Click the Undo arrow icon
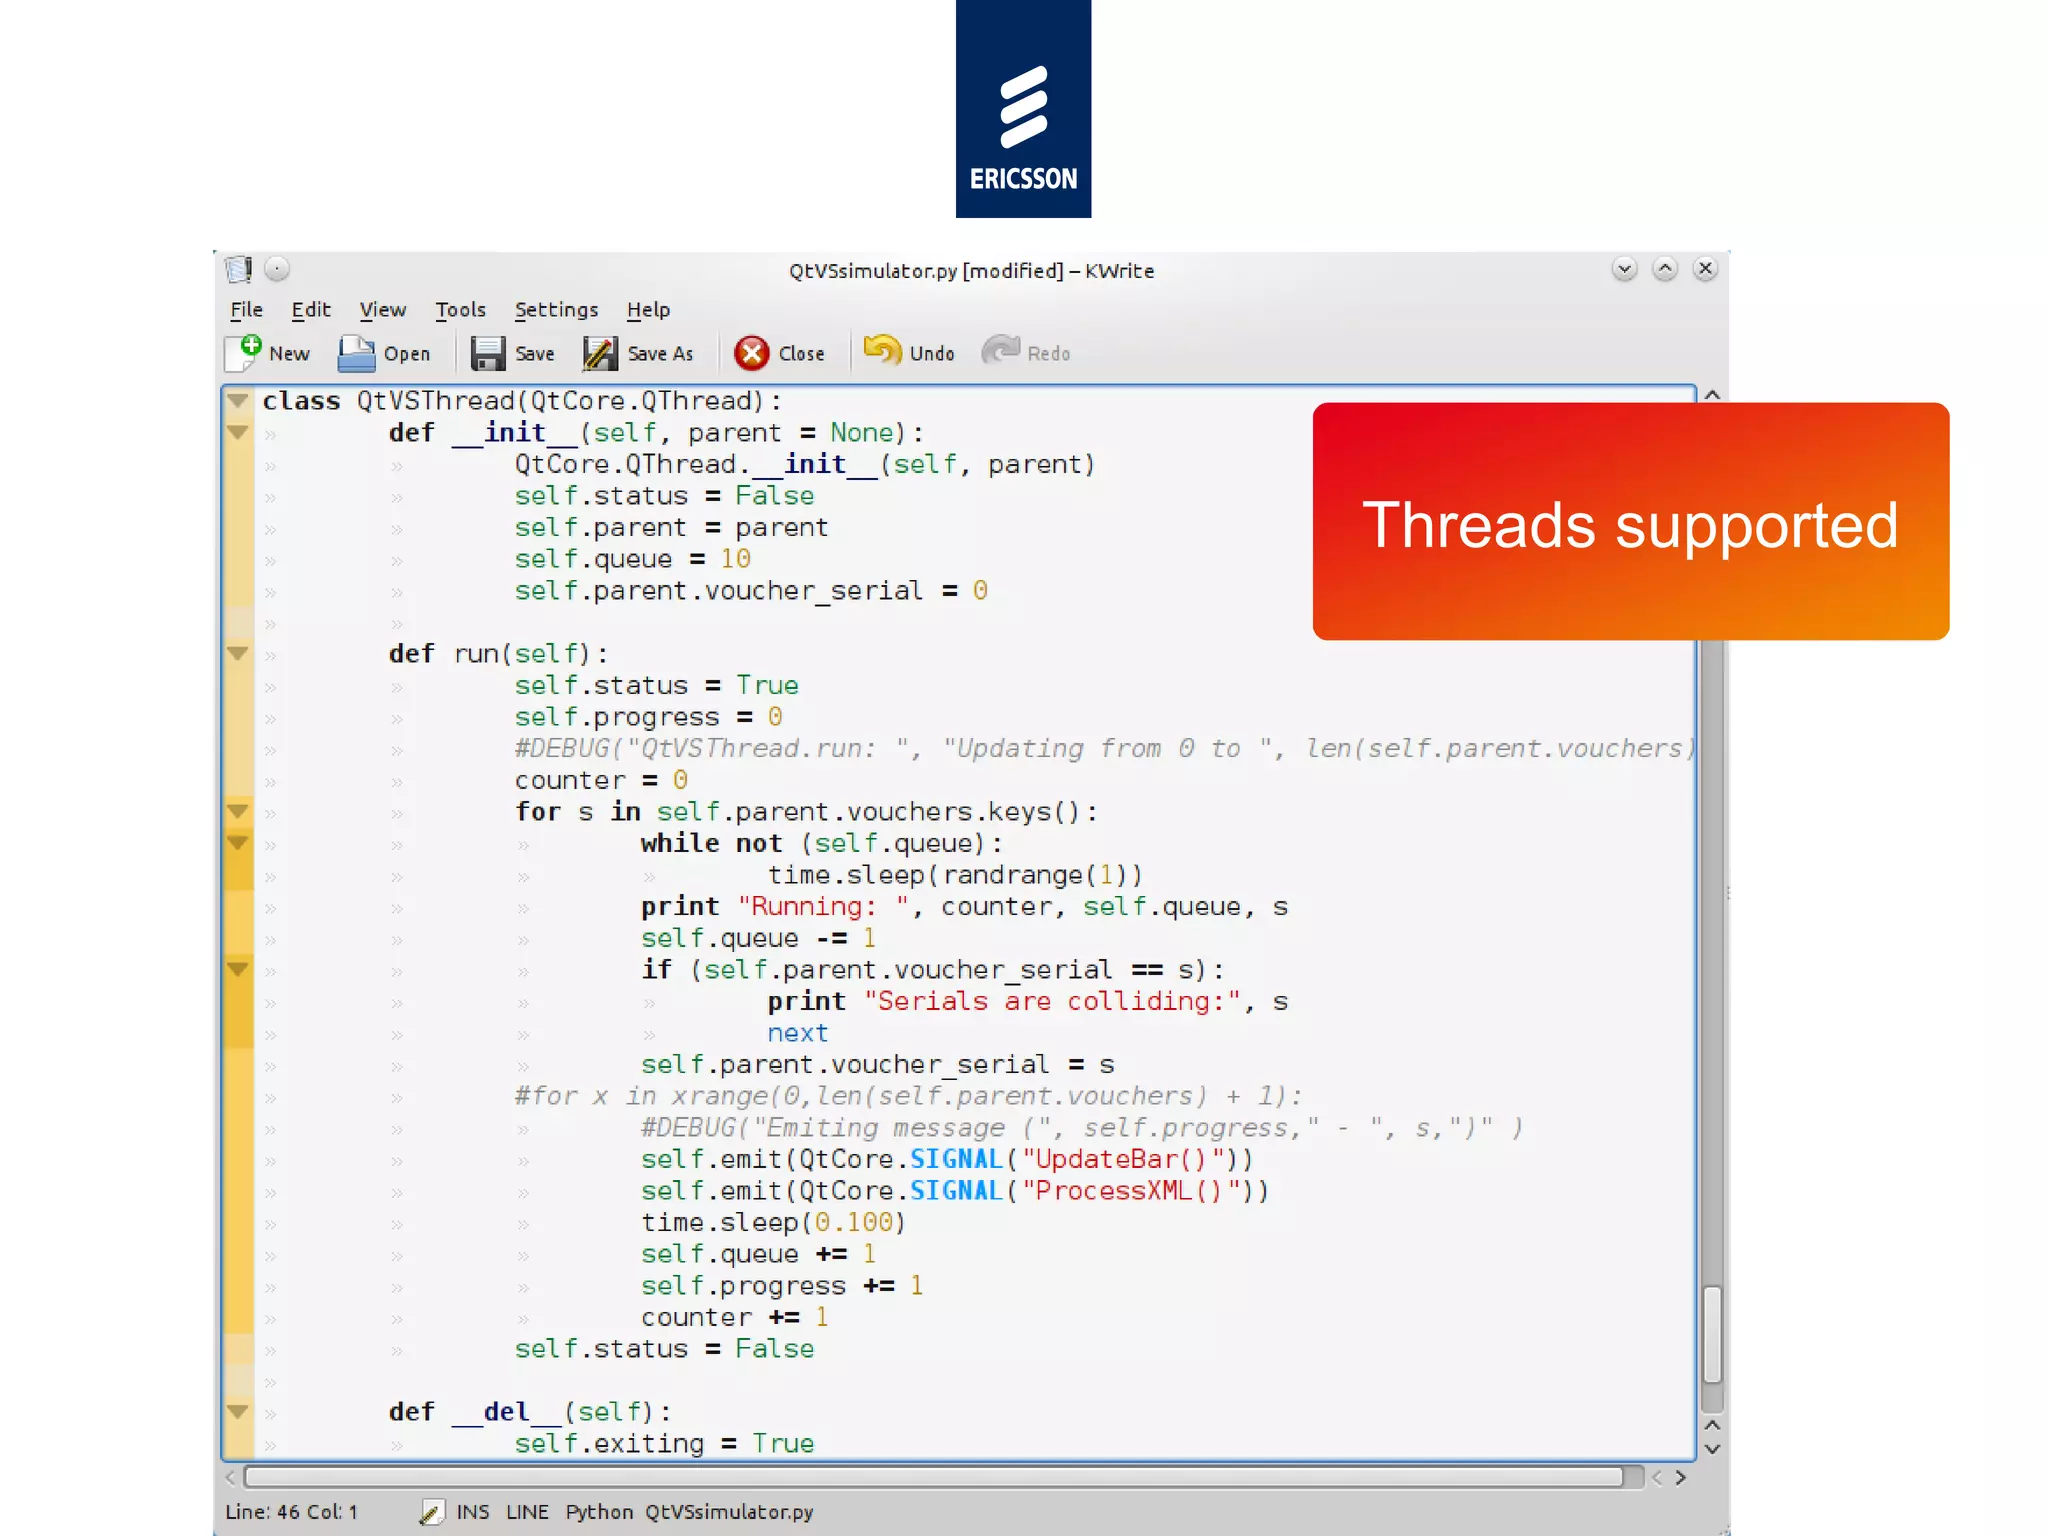Image resolution: width=2048 pixels, height=1536 pixels. pyautogui.click(x=882, y=351)
